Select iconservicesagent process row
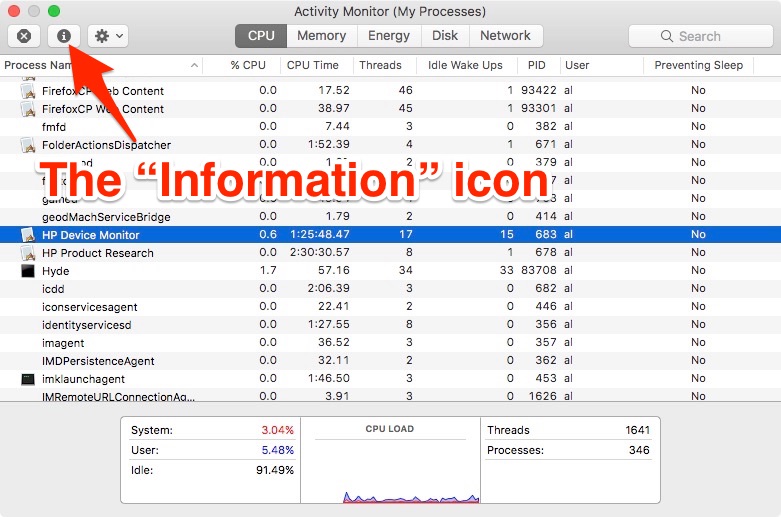The width and height of the screenshot is (781, 517). tap(390, 306)
